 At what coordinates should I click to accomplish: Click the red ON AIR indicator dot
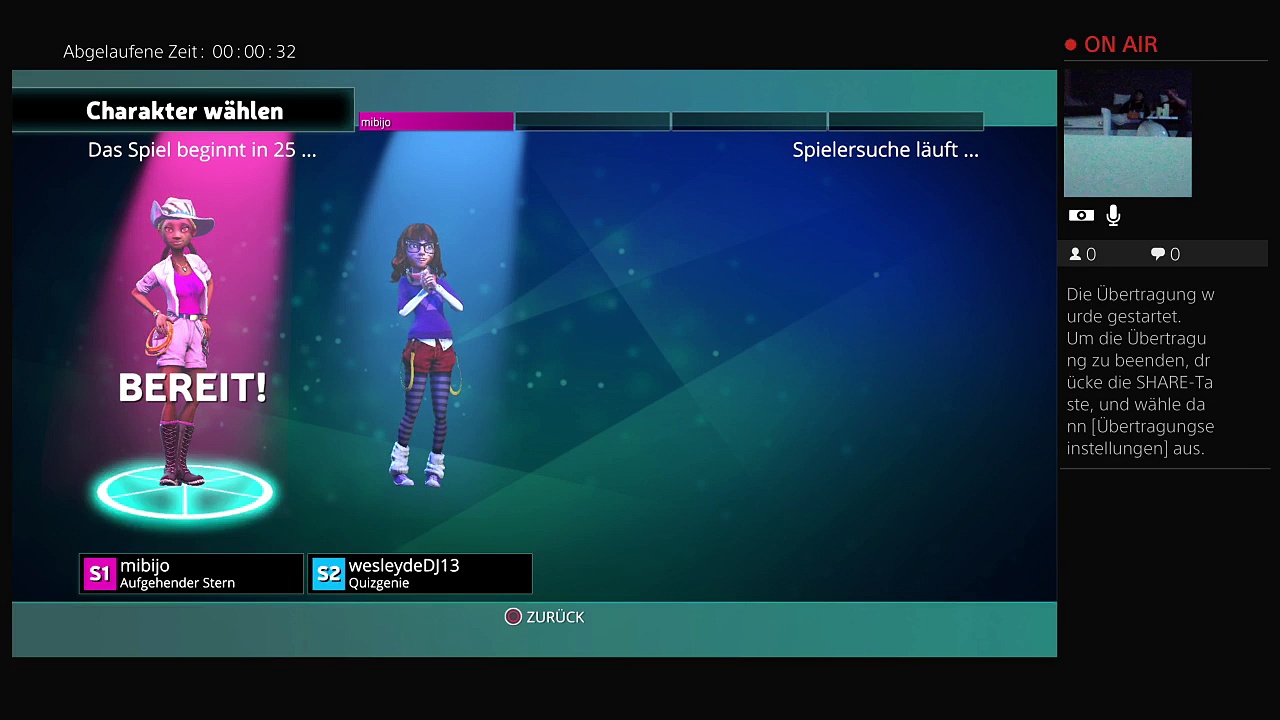1070,45
